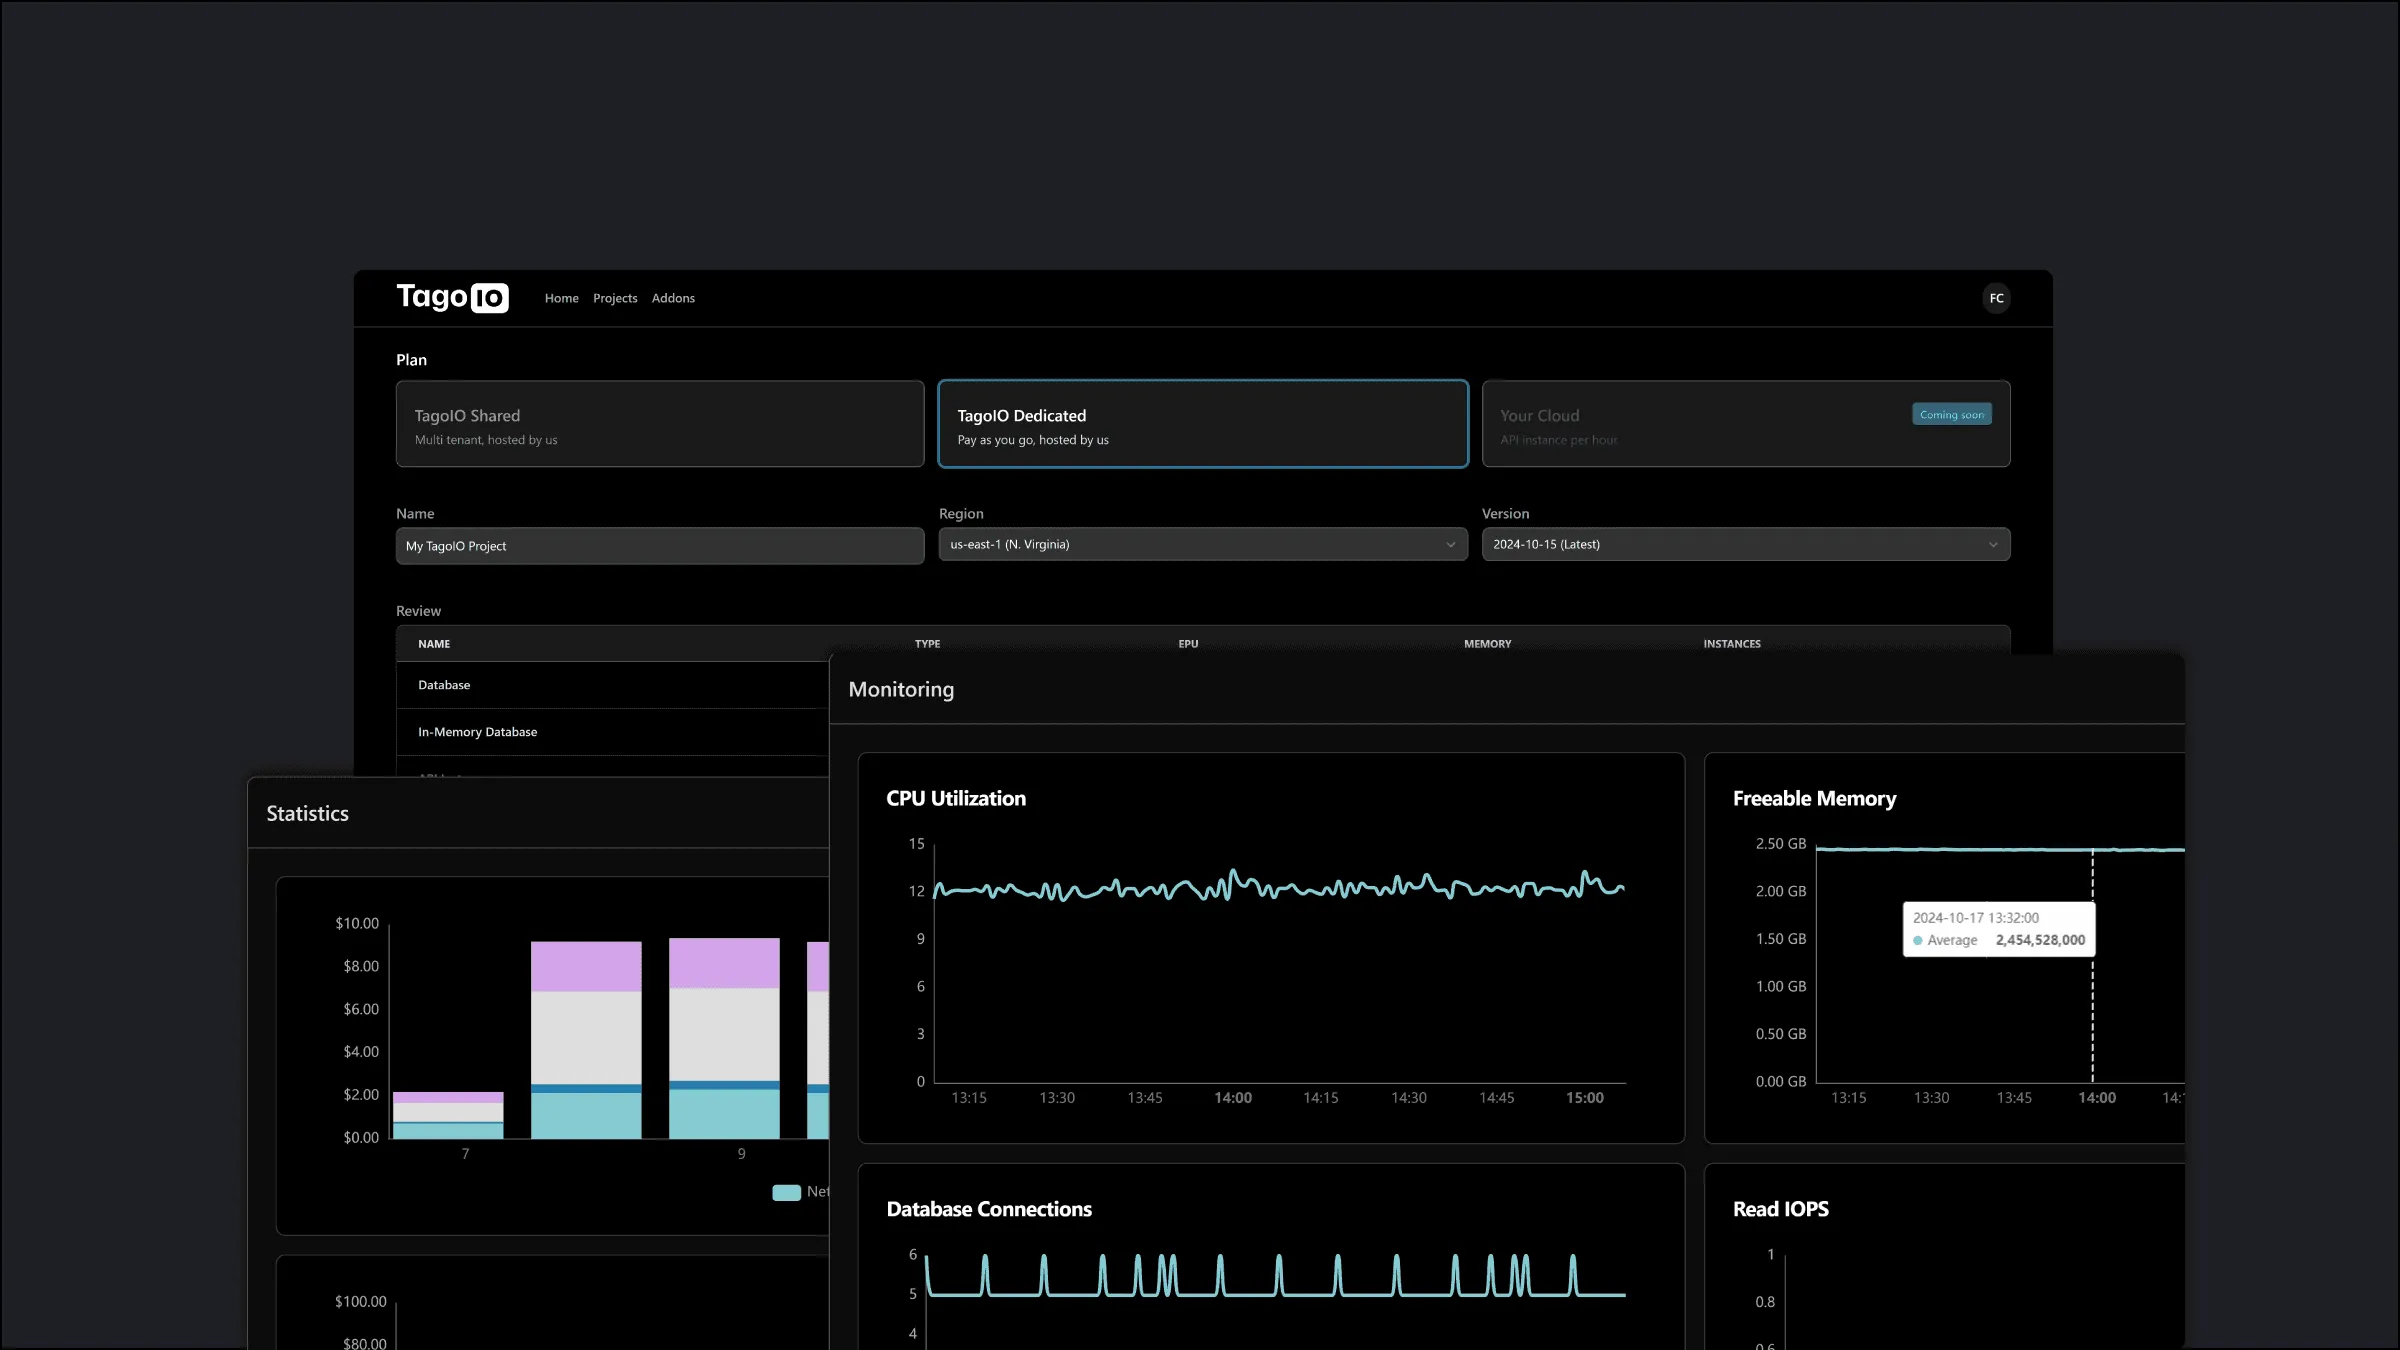
Task: Click the Region dropdown chevron
Action: click(1451, 544)
